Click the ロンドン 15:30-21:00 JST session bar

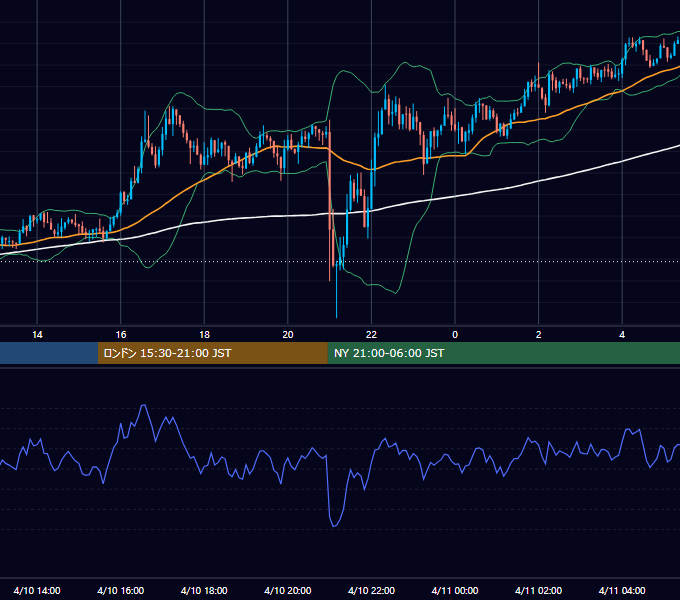click(212, 353)
